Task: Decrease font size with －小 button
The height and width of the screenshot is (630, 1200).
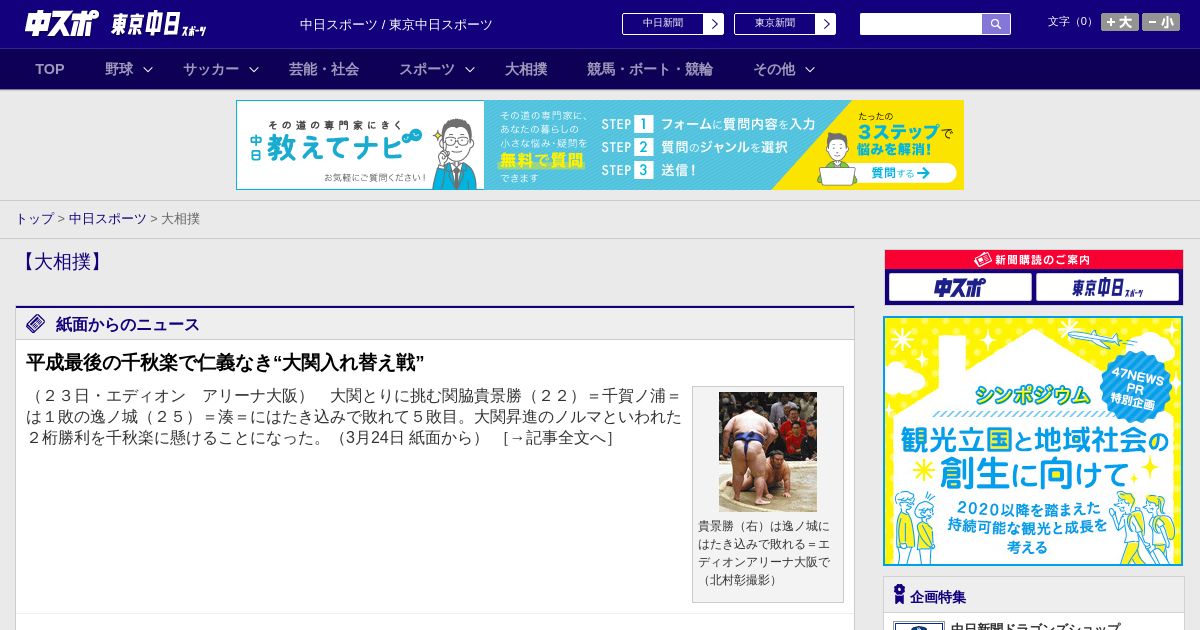Action: pyautogui.click(x=1161, y=22)
